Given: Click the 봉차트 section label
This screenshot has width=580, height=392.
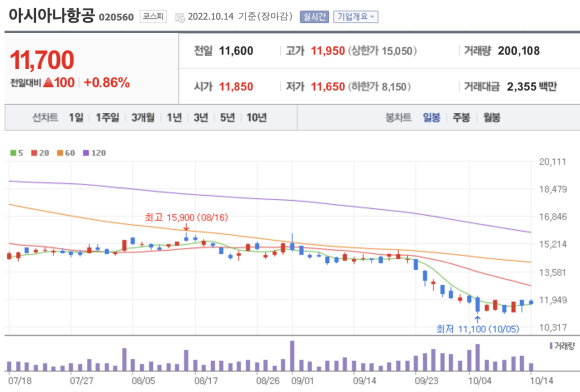Looking at the screenshot, I should [398, 118].
